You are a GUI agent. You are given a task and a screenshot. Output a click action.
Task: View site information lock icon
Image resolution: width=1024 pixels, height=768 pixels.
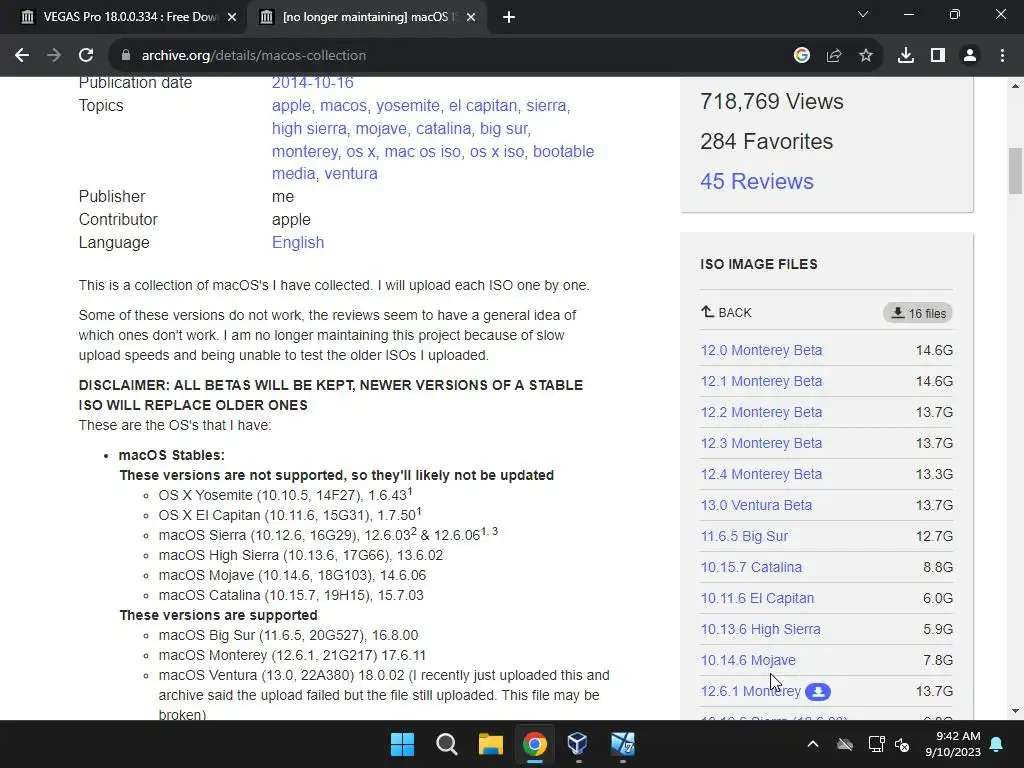125,56
